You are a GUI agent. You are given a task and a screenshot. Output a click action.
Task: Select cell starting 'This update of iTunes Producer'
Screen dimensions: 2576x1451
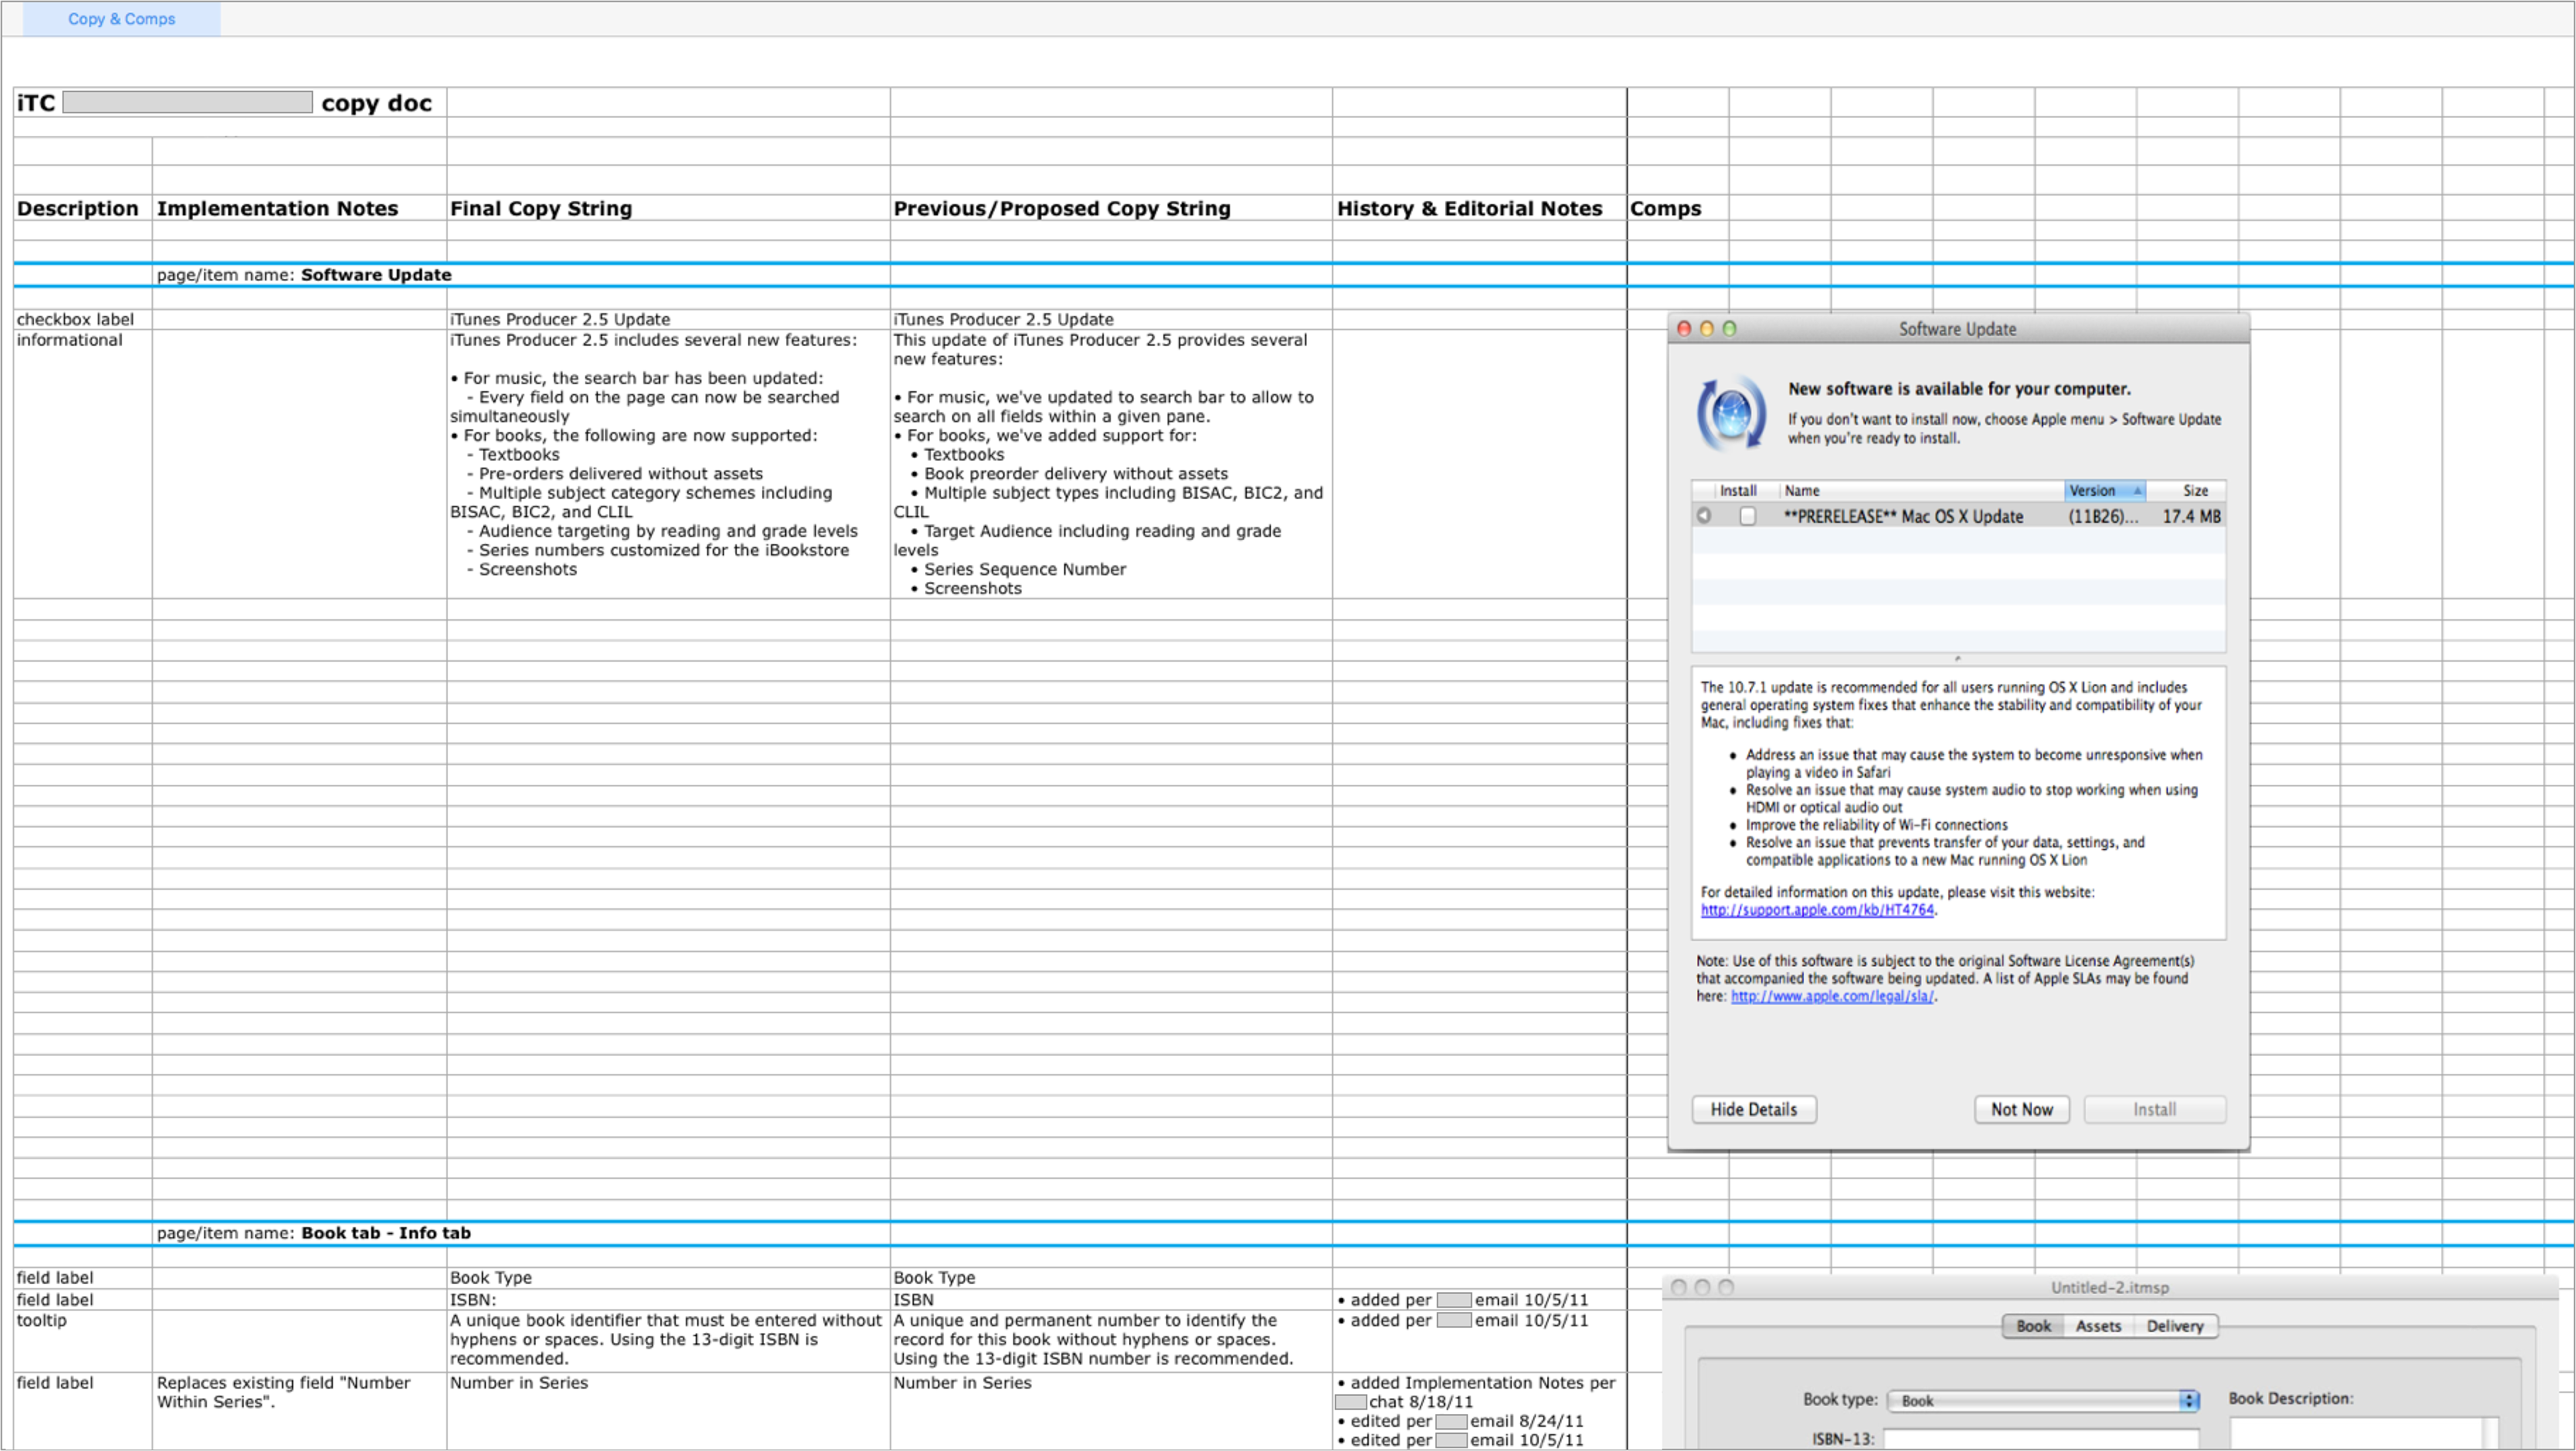click(1111, 464)
